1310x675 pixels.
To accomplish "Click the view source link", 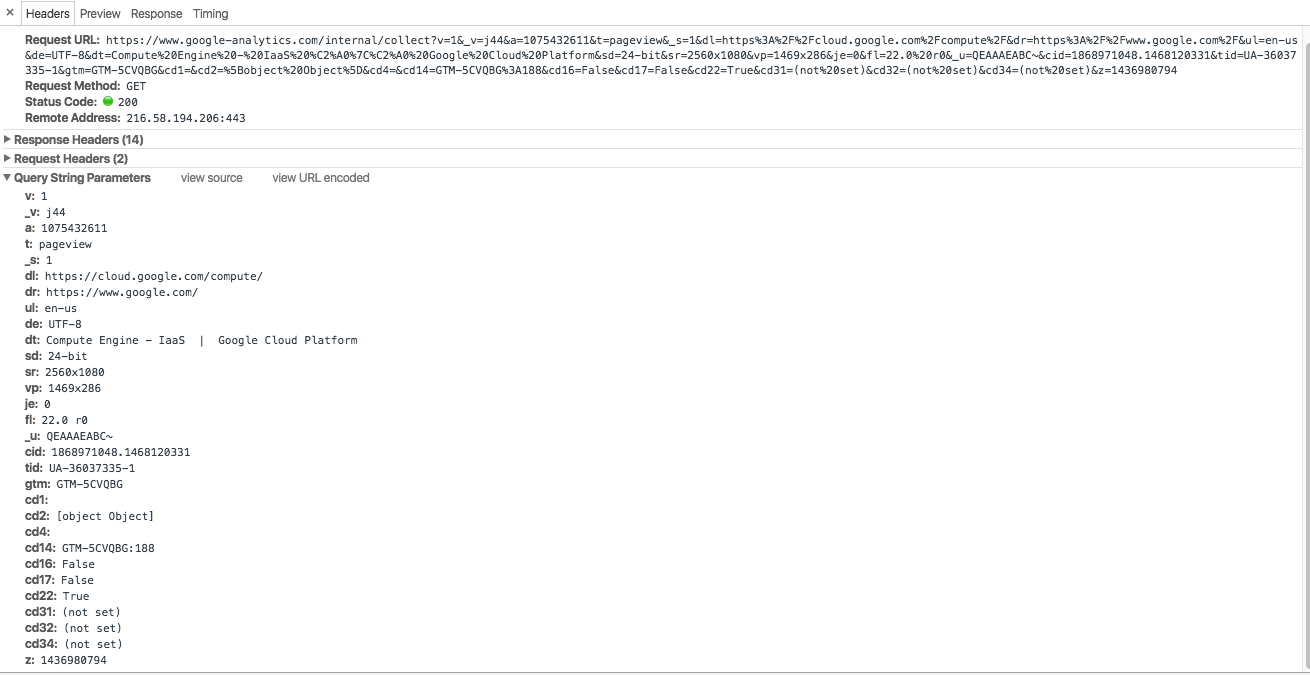I will (211, 178).
